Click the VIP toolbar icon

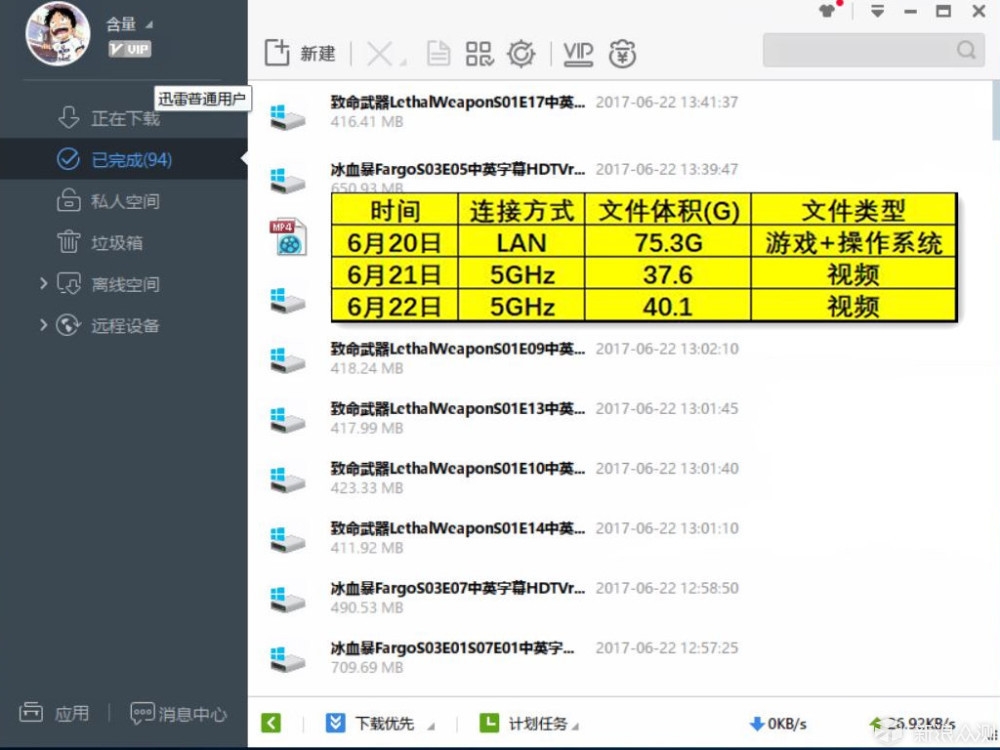(578, 54)
